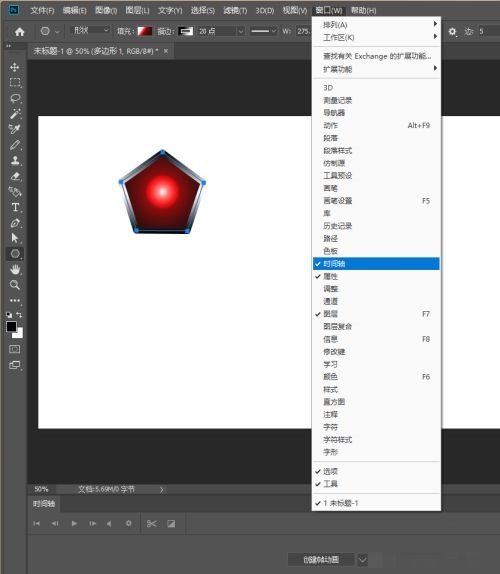Open the stroke width 20 点 dropdown

coord(240,31)
